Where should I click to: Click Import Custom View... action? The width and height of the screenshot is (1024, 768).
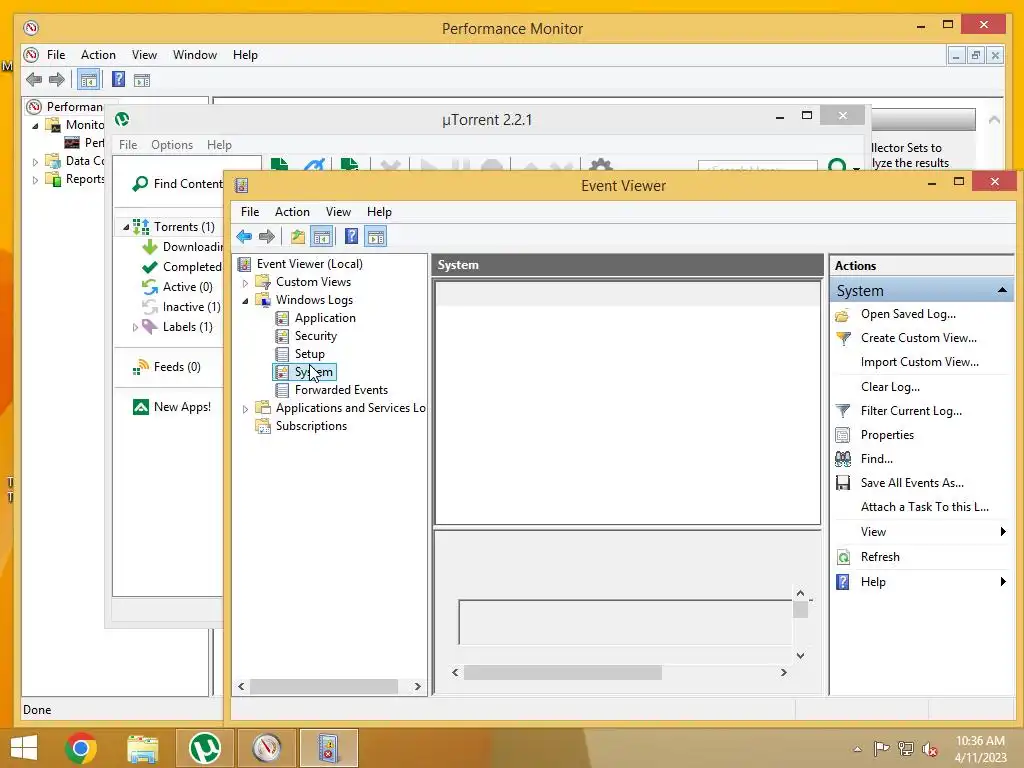pyautogui.click(x=920, y=362)
